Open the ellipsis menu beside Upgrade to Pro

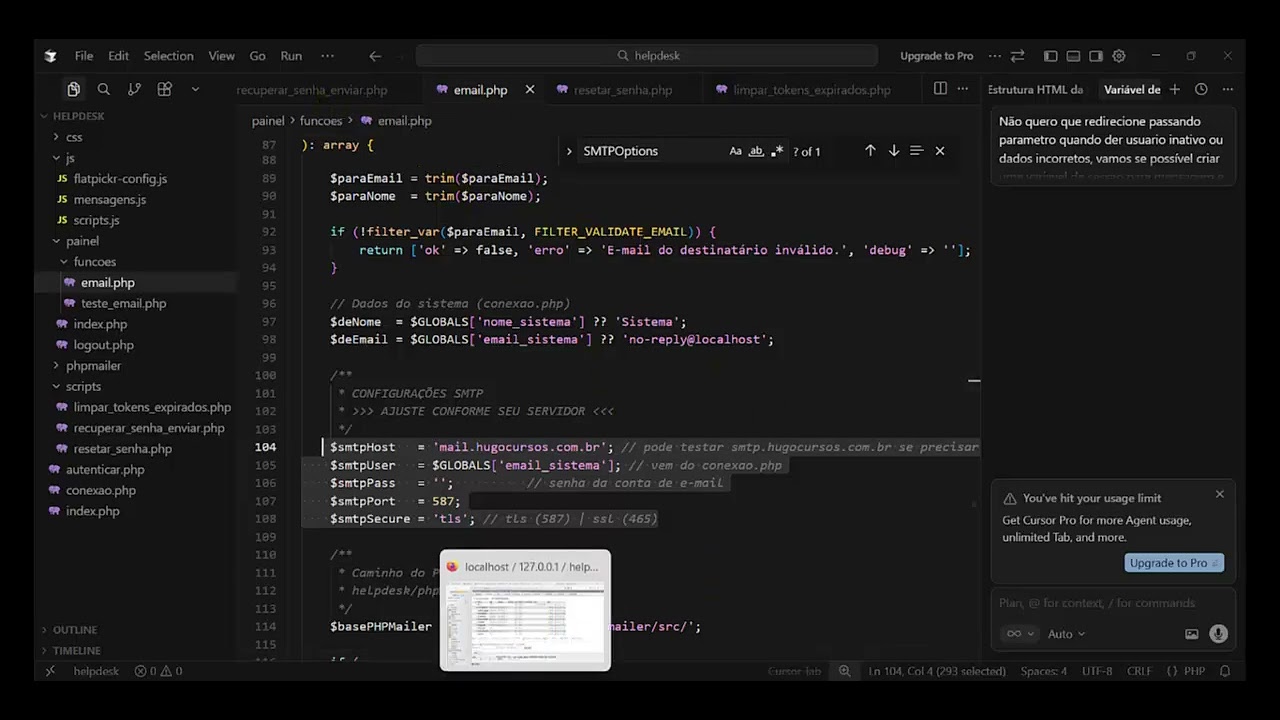[x=994, y=56]
